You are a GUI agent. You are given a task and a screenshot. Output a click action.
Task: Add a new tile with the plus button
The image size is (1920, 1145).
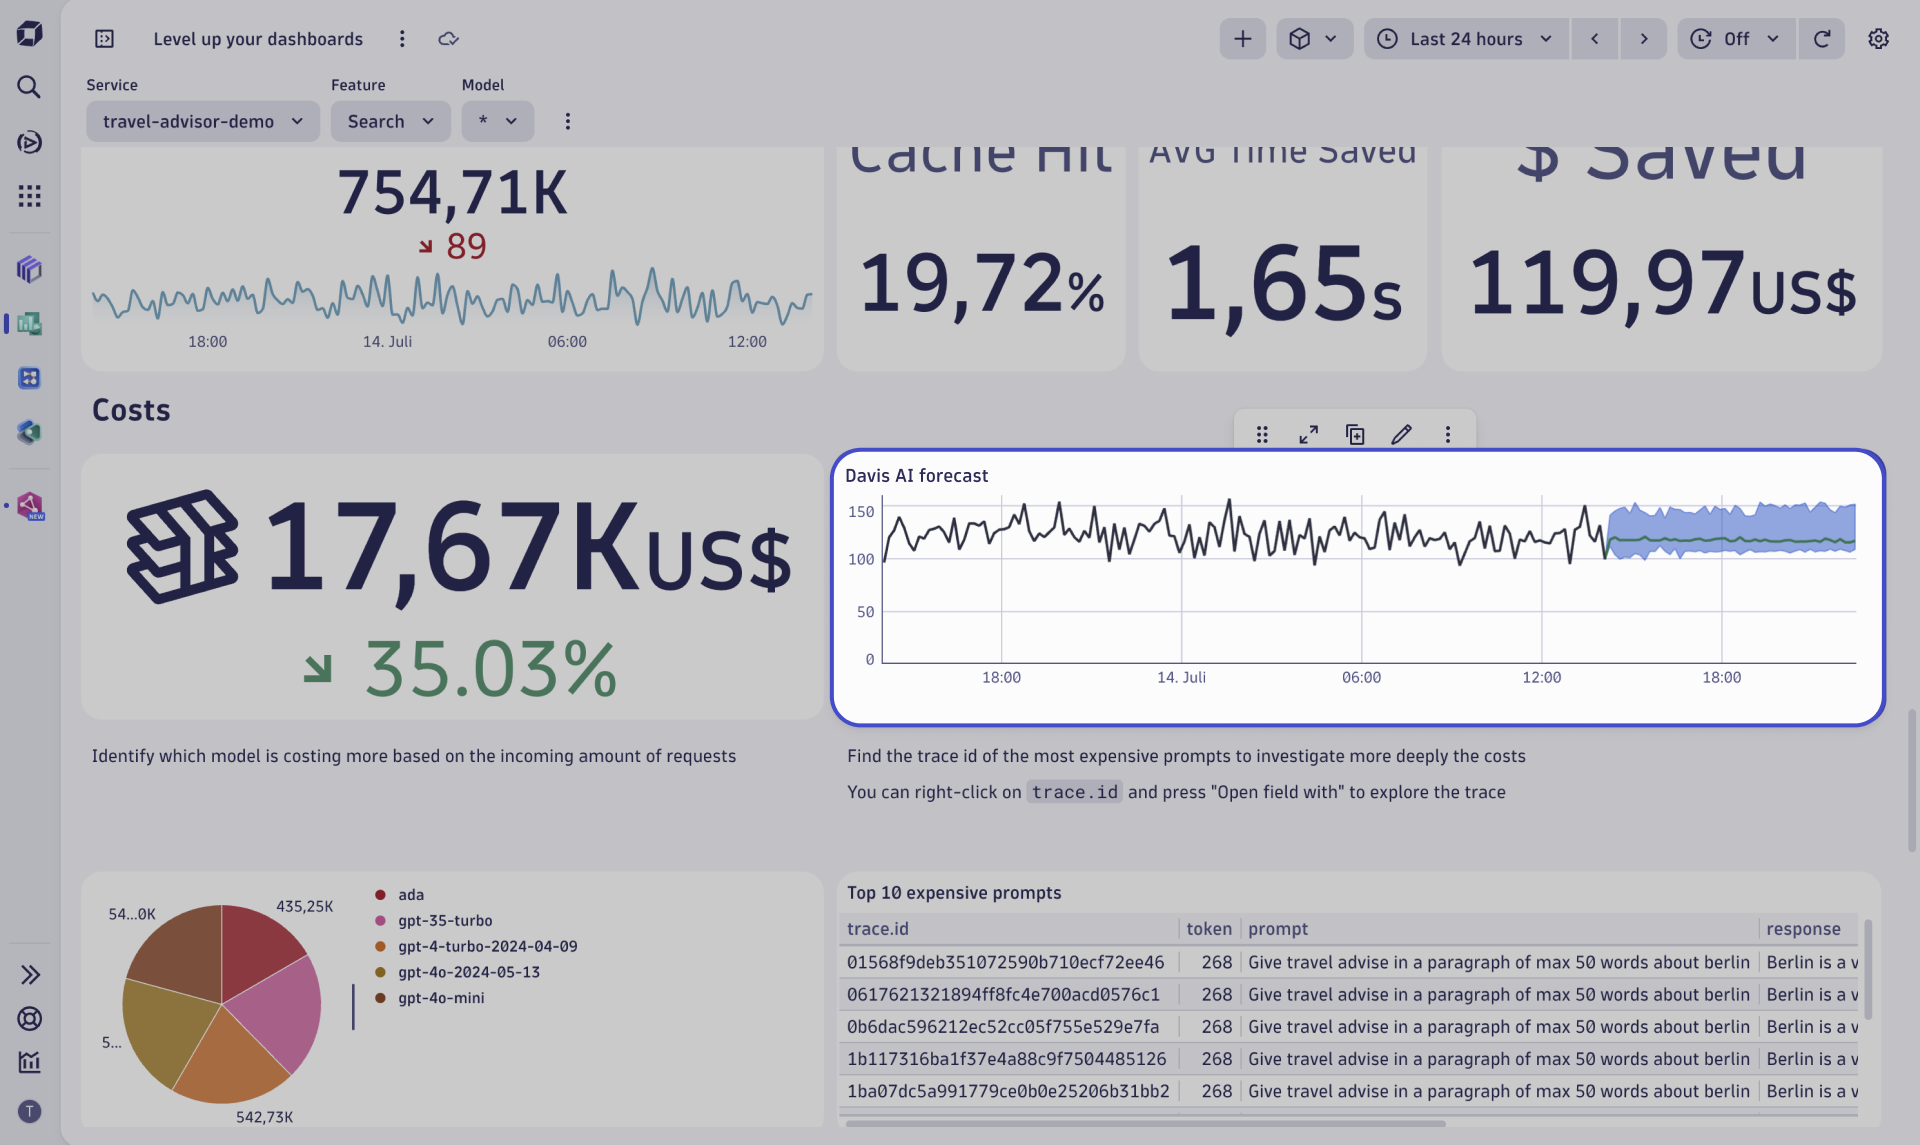click(x=1242, y=38)
